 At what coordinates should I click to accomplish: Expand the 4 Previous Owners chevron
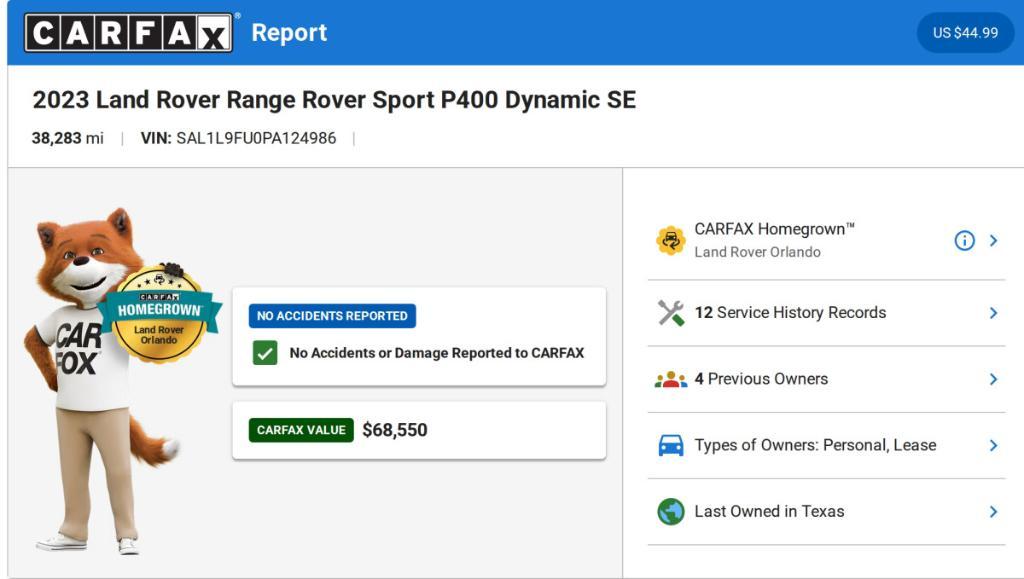tap(993, 379)
